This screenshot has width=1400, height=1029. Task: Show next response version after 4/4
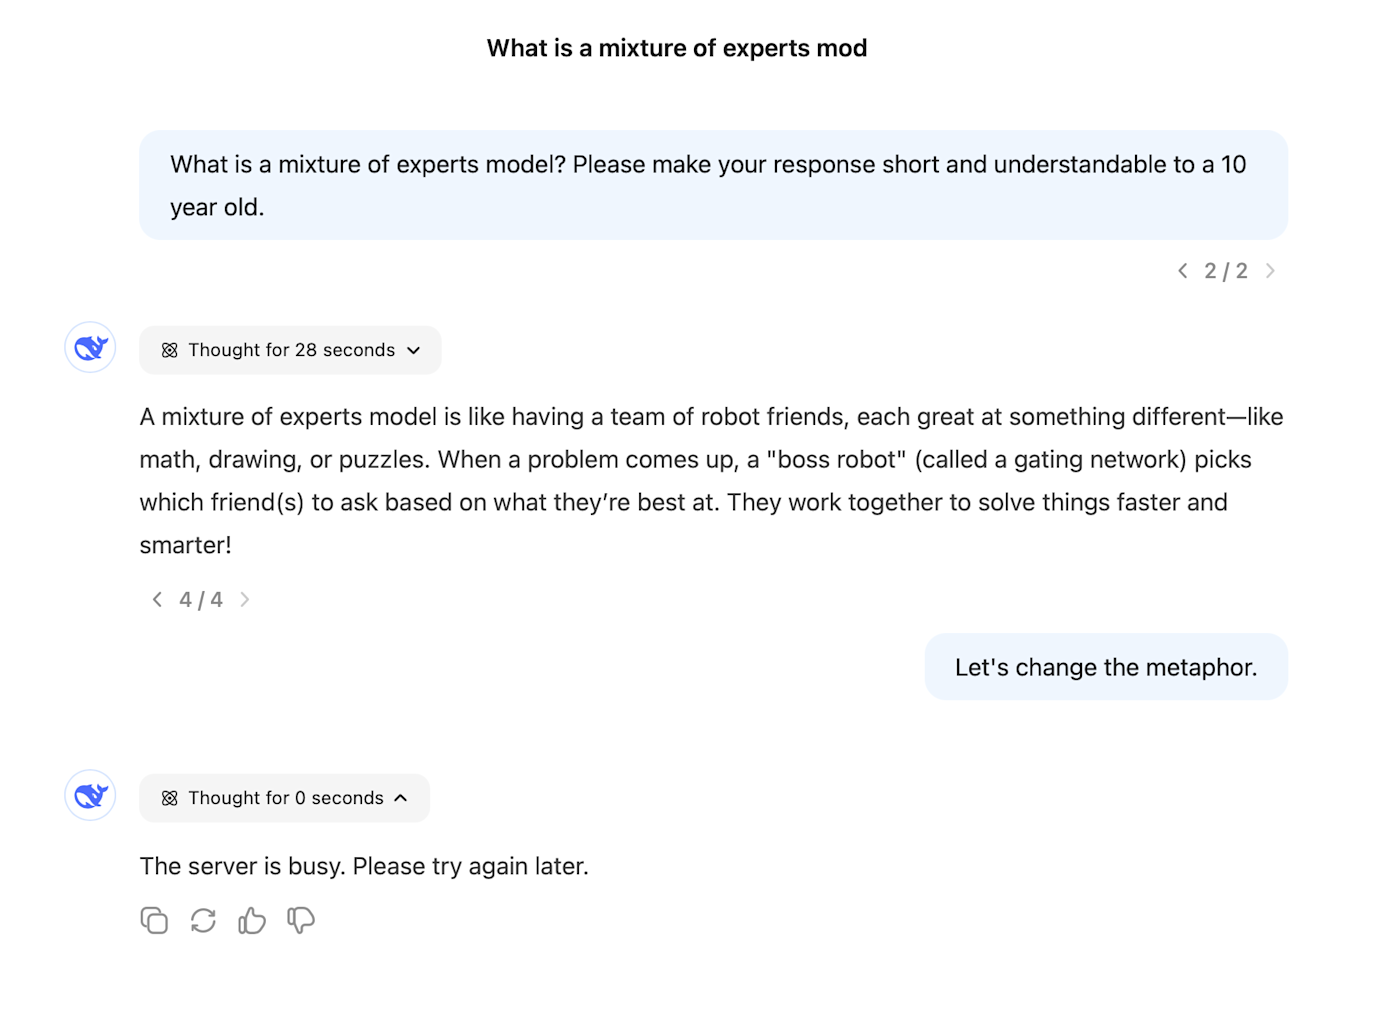245,599
